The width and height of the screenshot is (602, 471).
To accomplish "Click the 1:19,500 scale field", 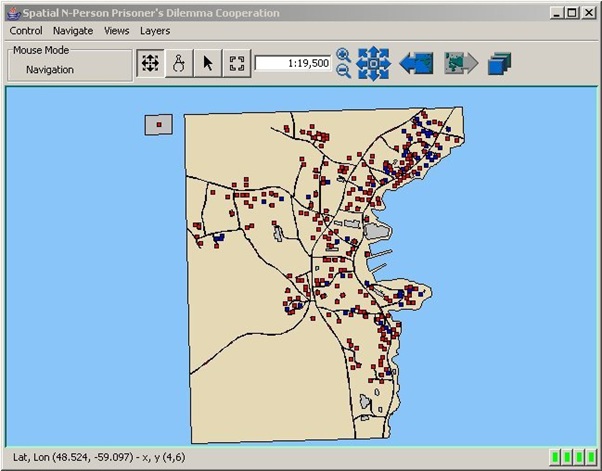I will (293, 63).
